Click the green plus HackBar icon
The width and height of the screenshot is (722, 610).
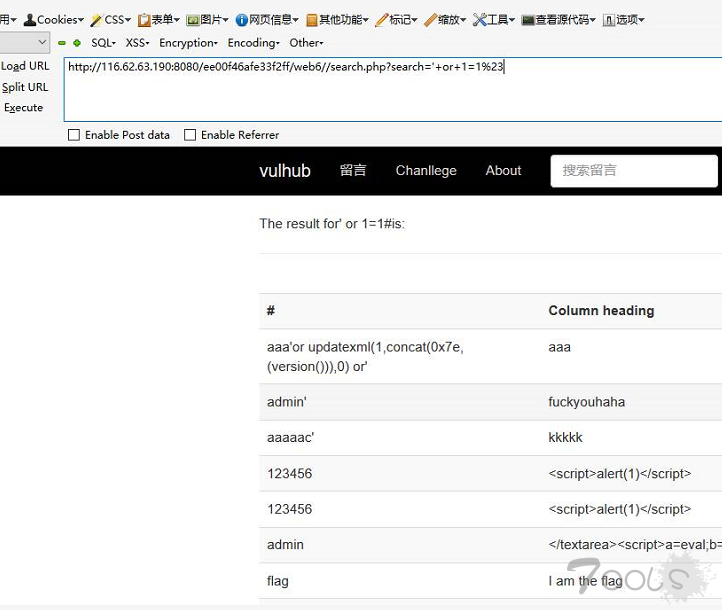77,43
